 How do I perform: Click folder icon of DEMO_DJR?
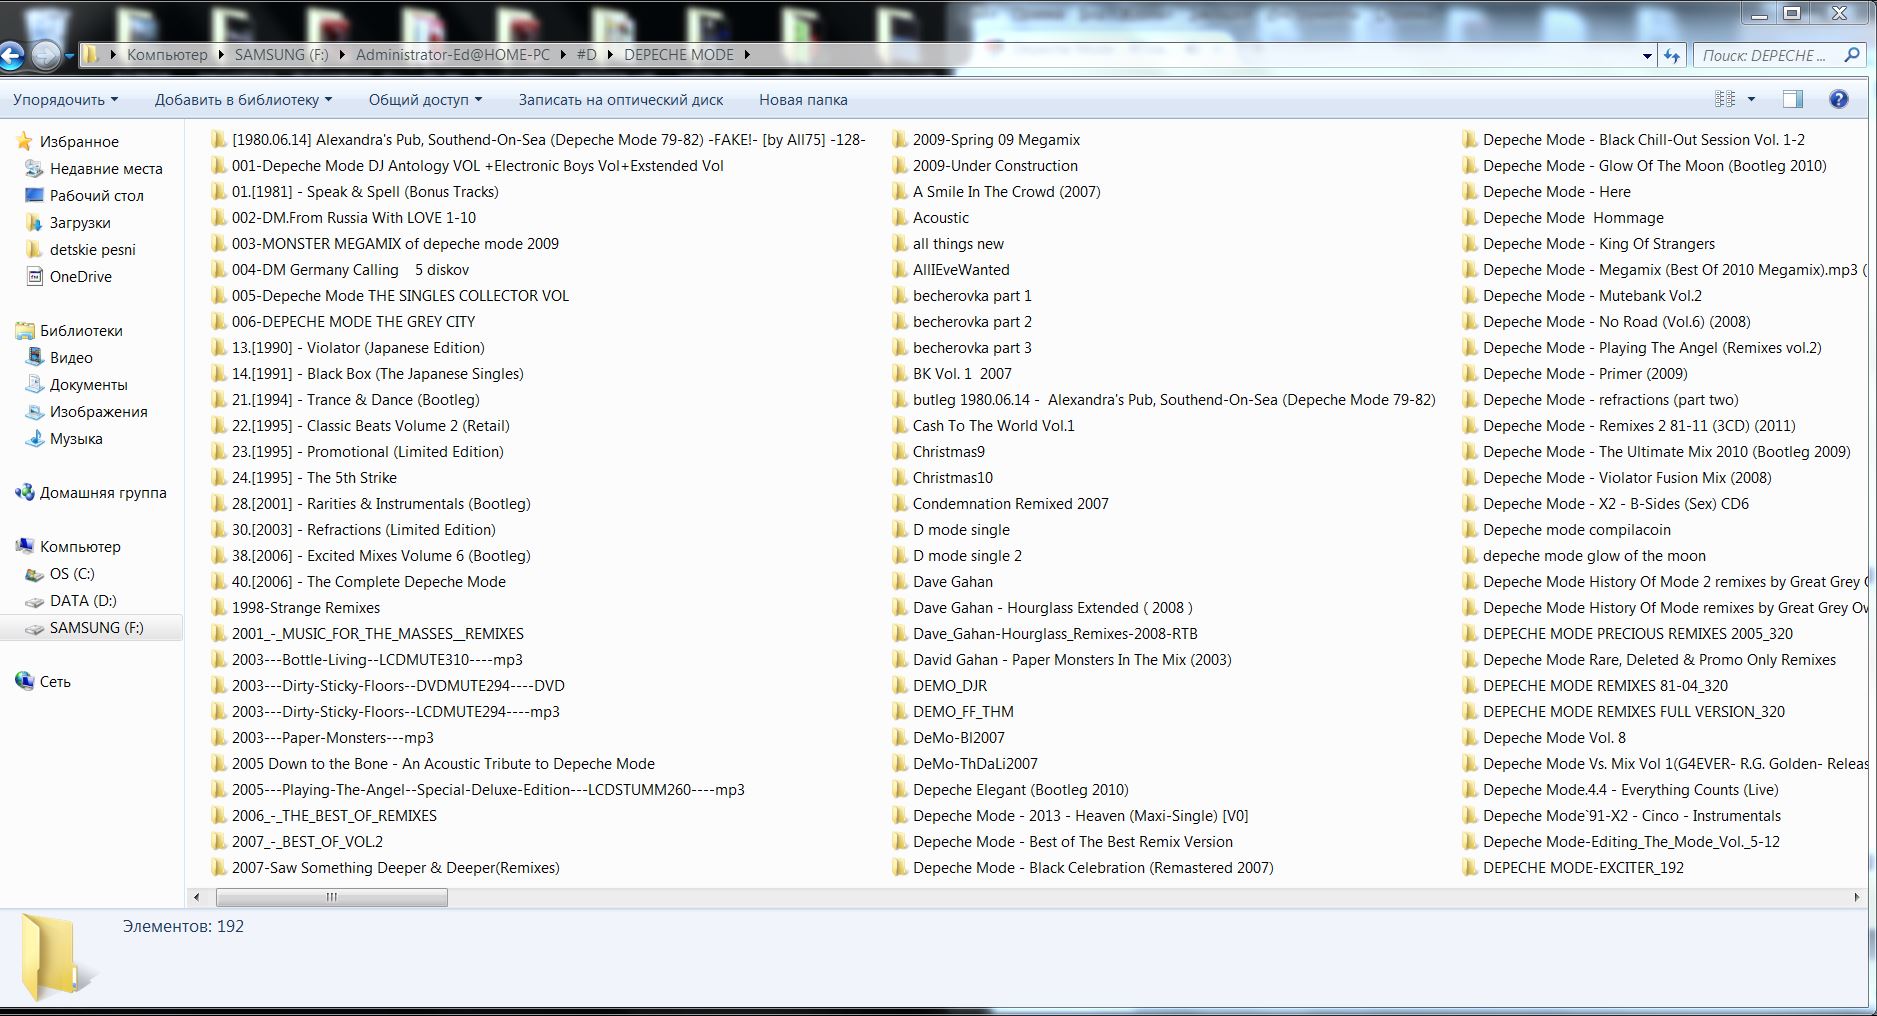click(900, 686)
